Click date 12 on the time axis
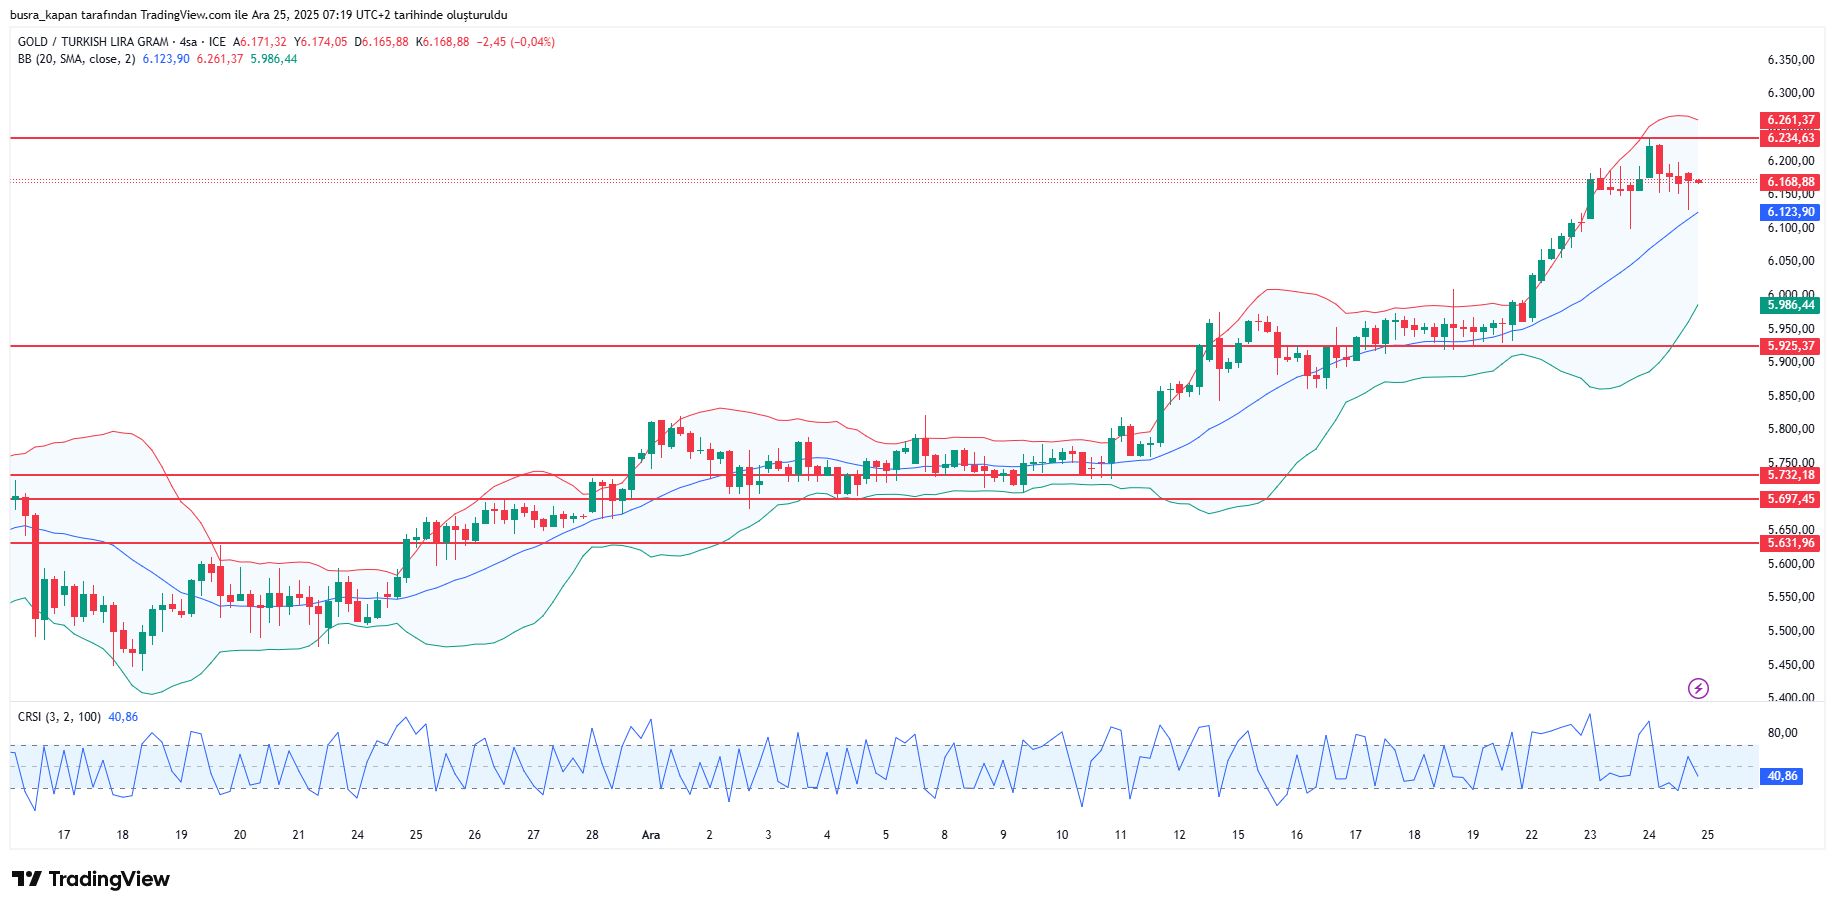 coord(1179,835)
